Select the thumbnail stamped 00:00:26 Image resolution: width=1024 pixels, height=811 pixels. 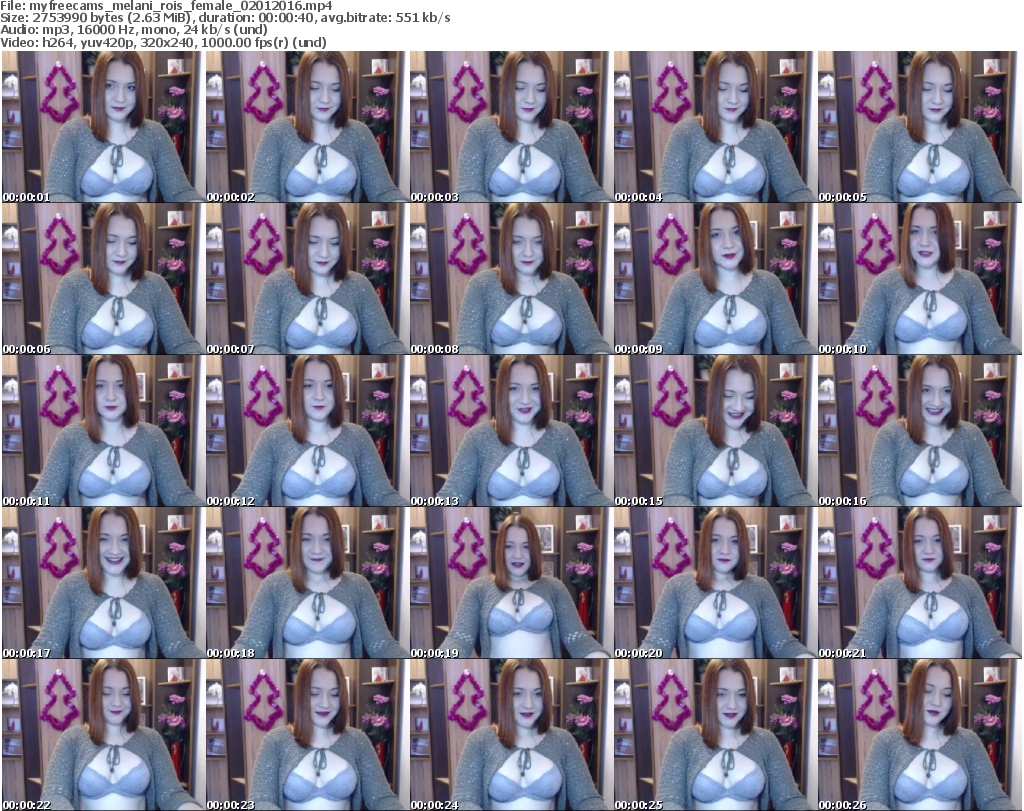(x=919, y=735)
